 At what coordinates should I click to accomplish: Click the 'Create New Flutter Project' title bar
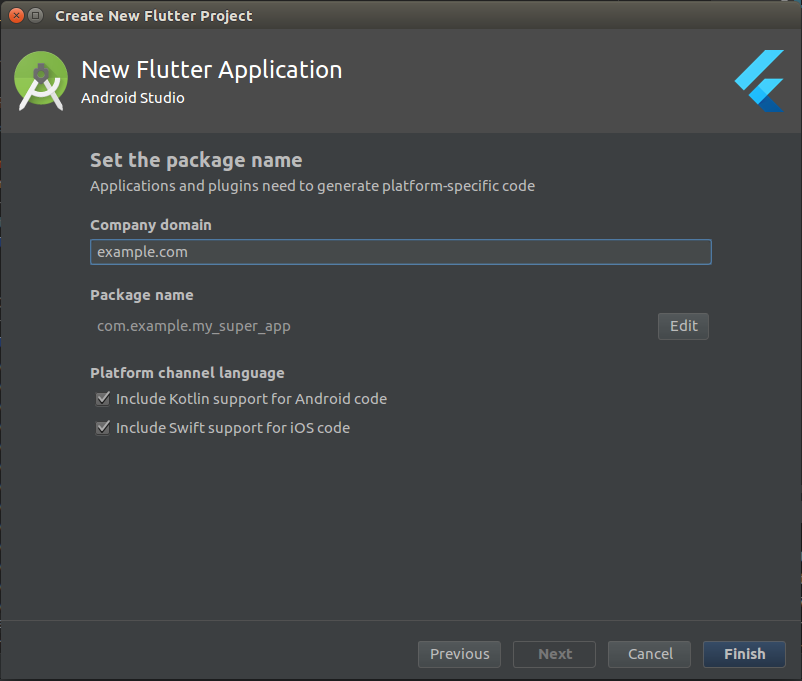click(154, 16)
